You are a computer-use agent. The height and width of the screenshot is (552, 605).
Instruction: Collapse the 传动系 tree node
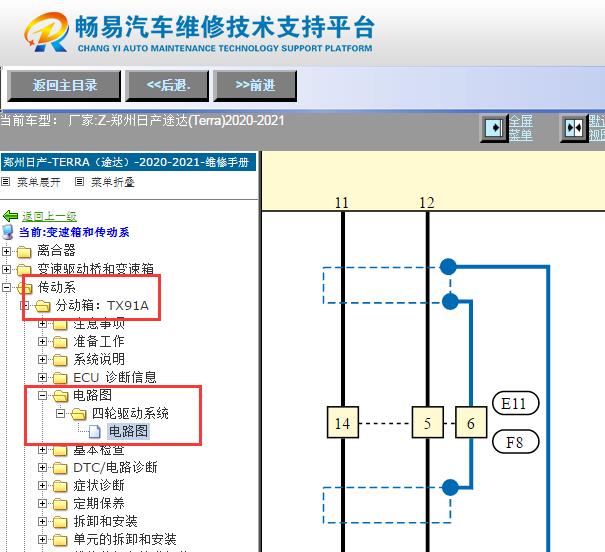coord(6,287)
